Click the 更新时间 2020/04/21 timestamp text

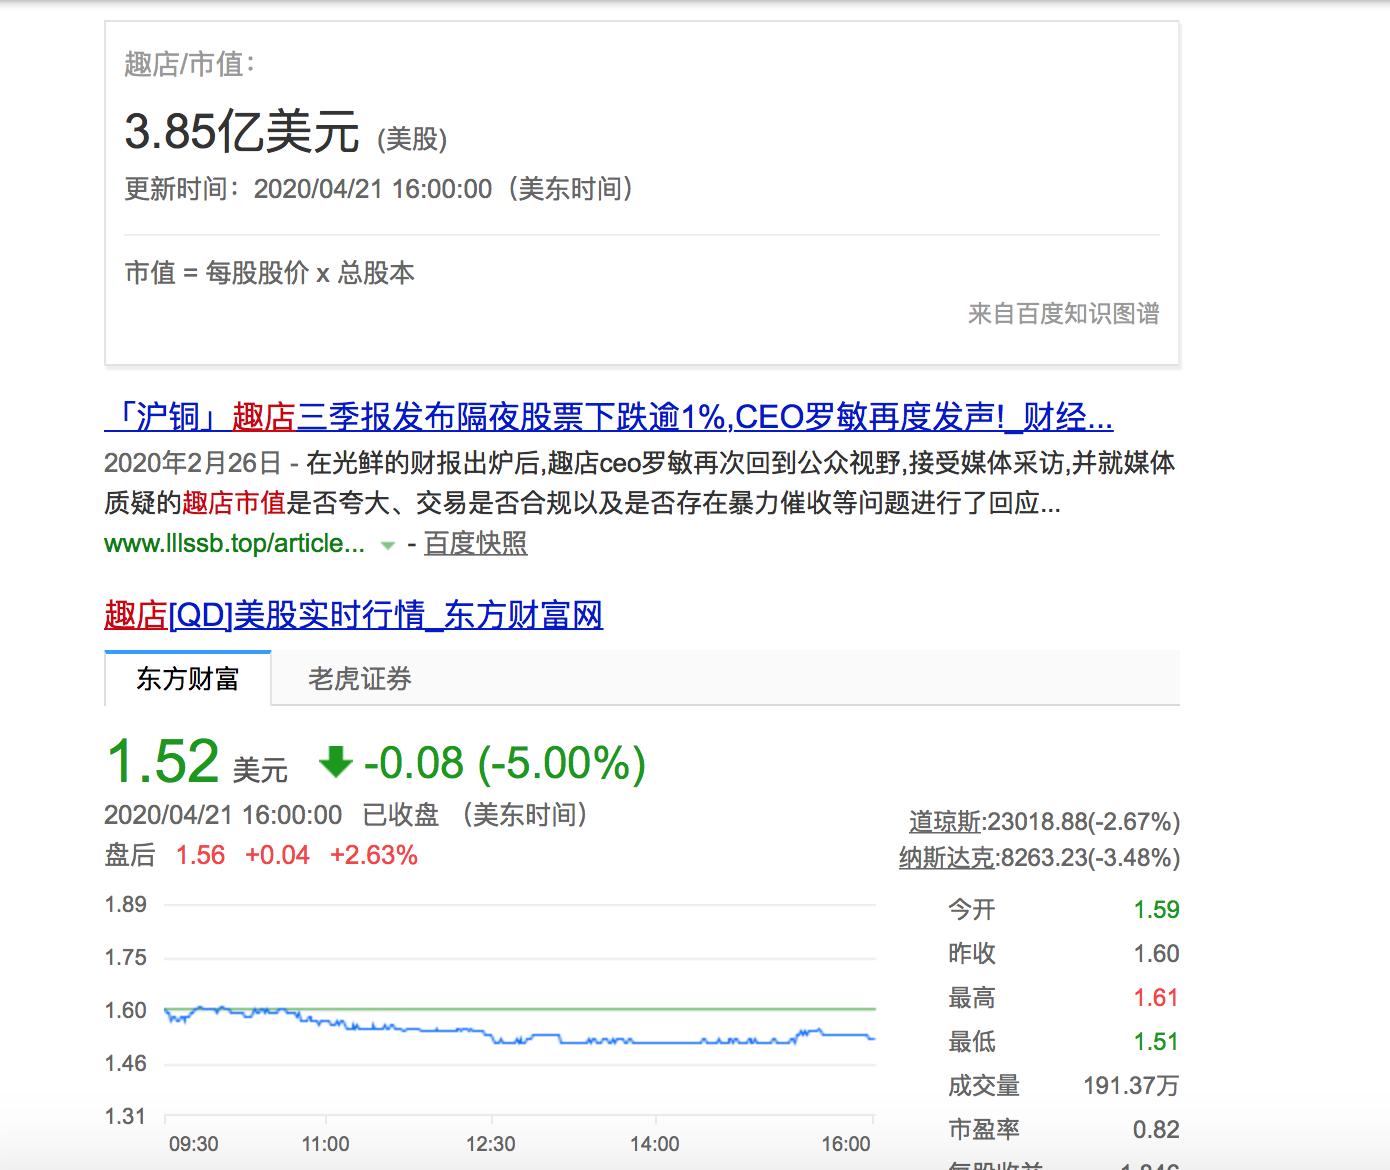[378, 189]
